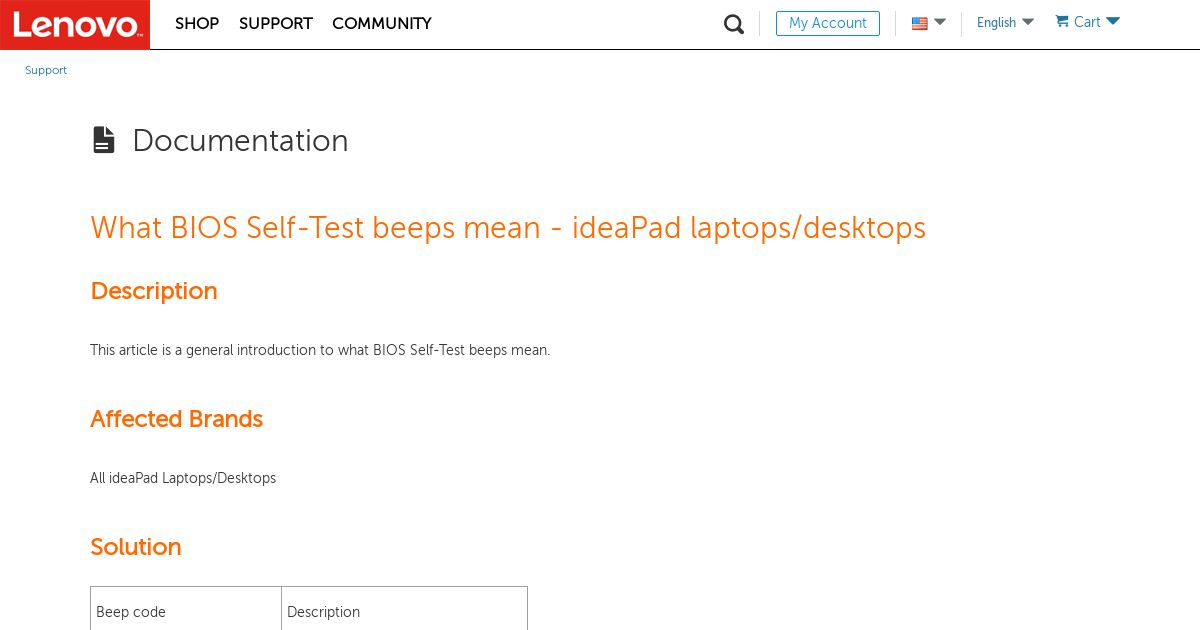
Task: Click the Description section heading
Action: pyautogui.click(x=154, y=291)
